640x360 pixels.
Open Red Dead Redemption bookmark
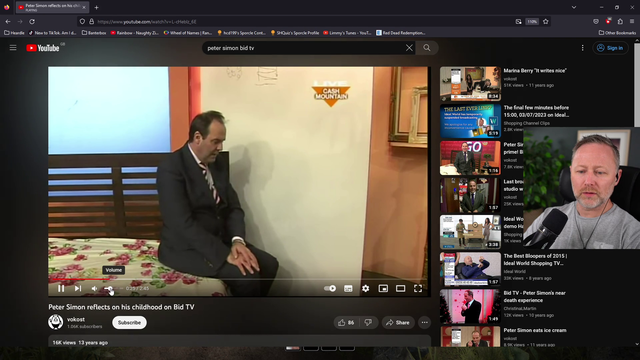coord(401,33)
